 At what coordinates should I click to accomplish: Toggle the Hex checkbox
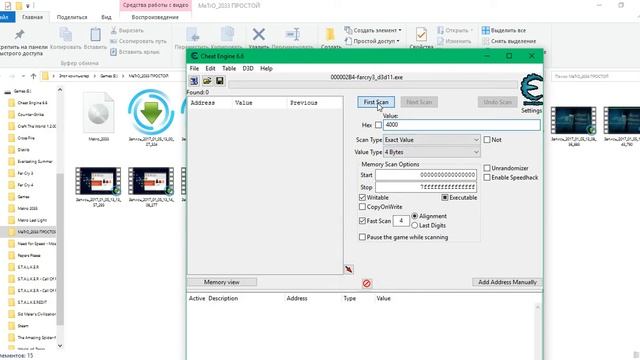pos(378,125)
